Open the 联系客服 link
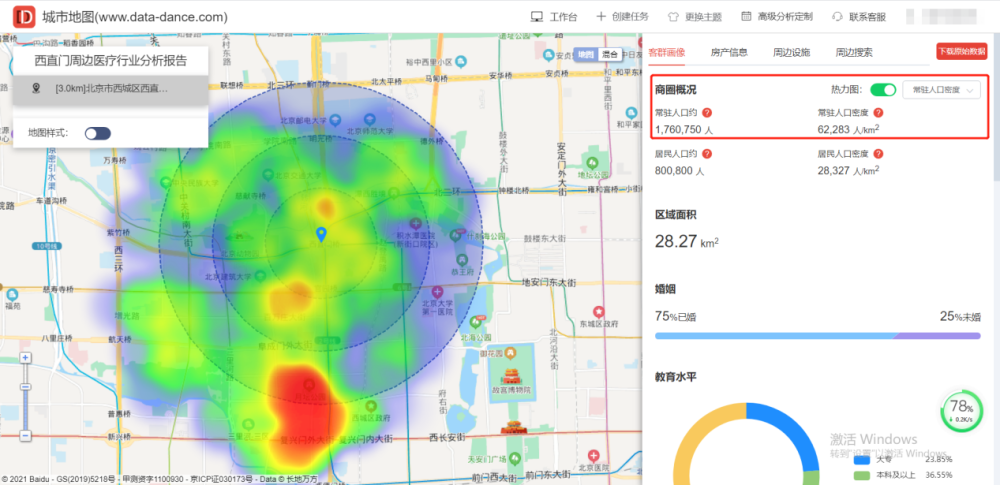 click(x=867, y=17)
